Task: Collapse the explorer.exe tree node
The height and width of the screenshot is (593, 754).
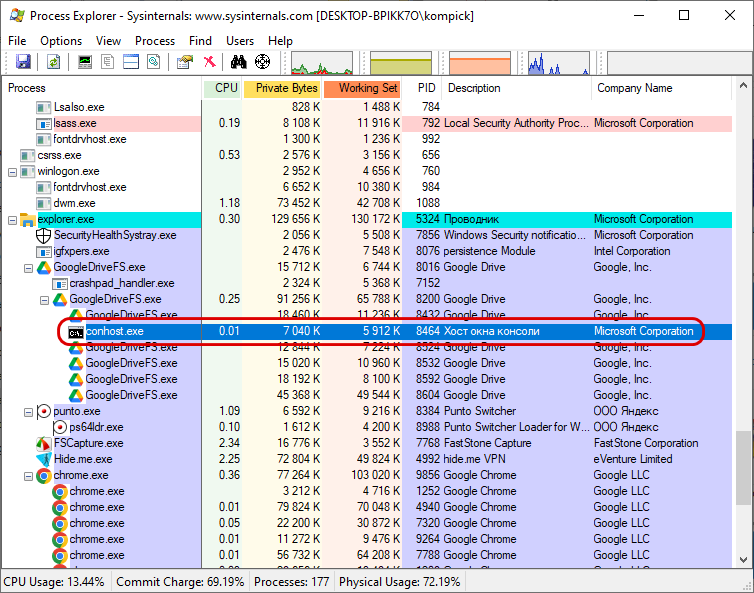Action: pos(13,220)
